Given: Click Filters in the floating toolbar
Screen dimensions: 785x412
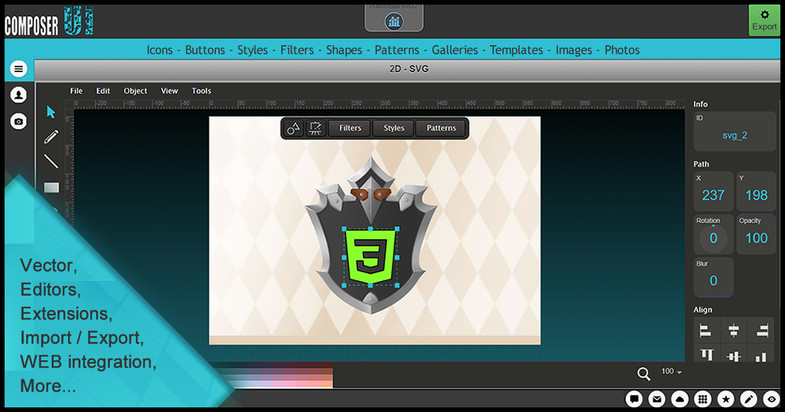Looking at the screenshot, I should (x=350, y=128).
